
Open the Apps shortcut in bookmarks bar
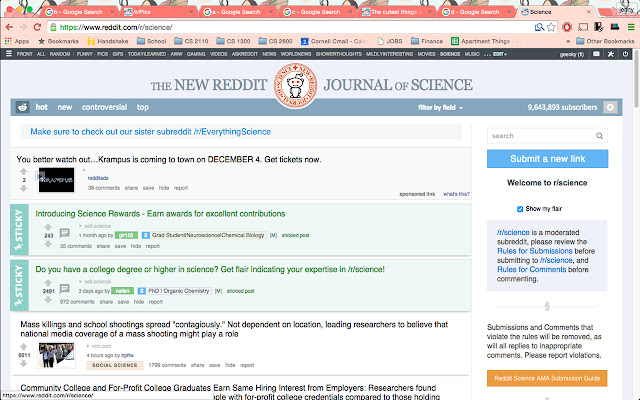(x=17, y=41)
